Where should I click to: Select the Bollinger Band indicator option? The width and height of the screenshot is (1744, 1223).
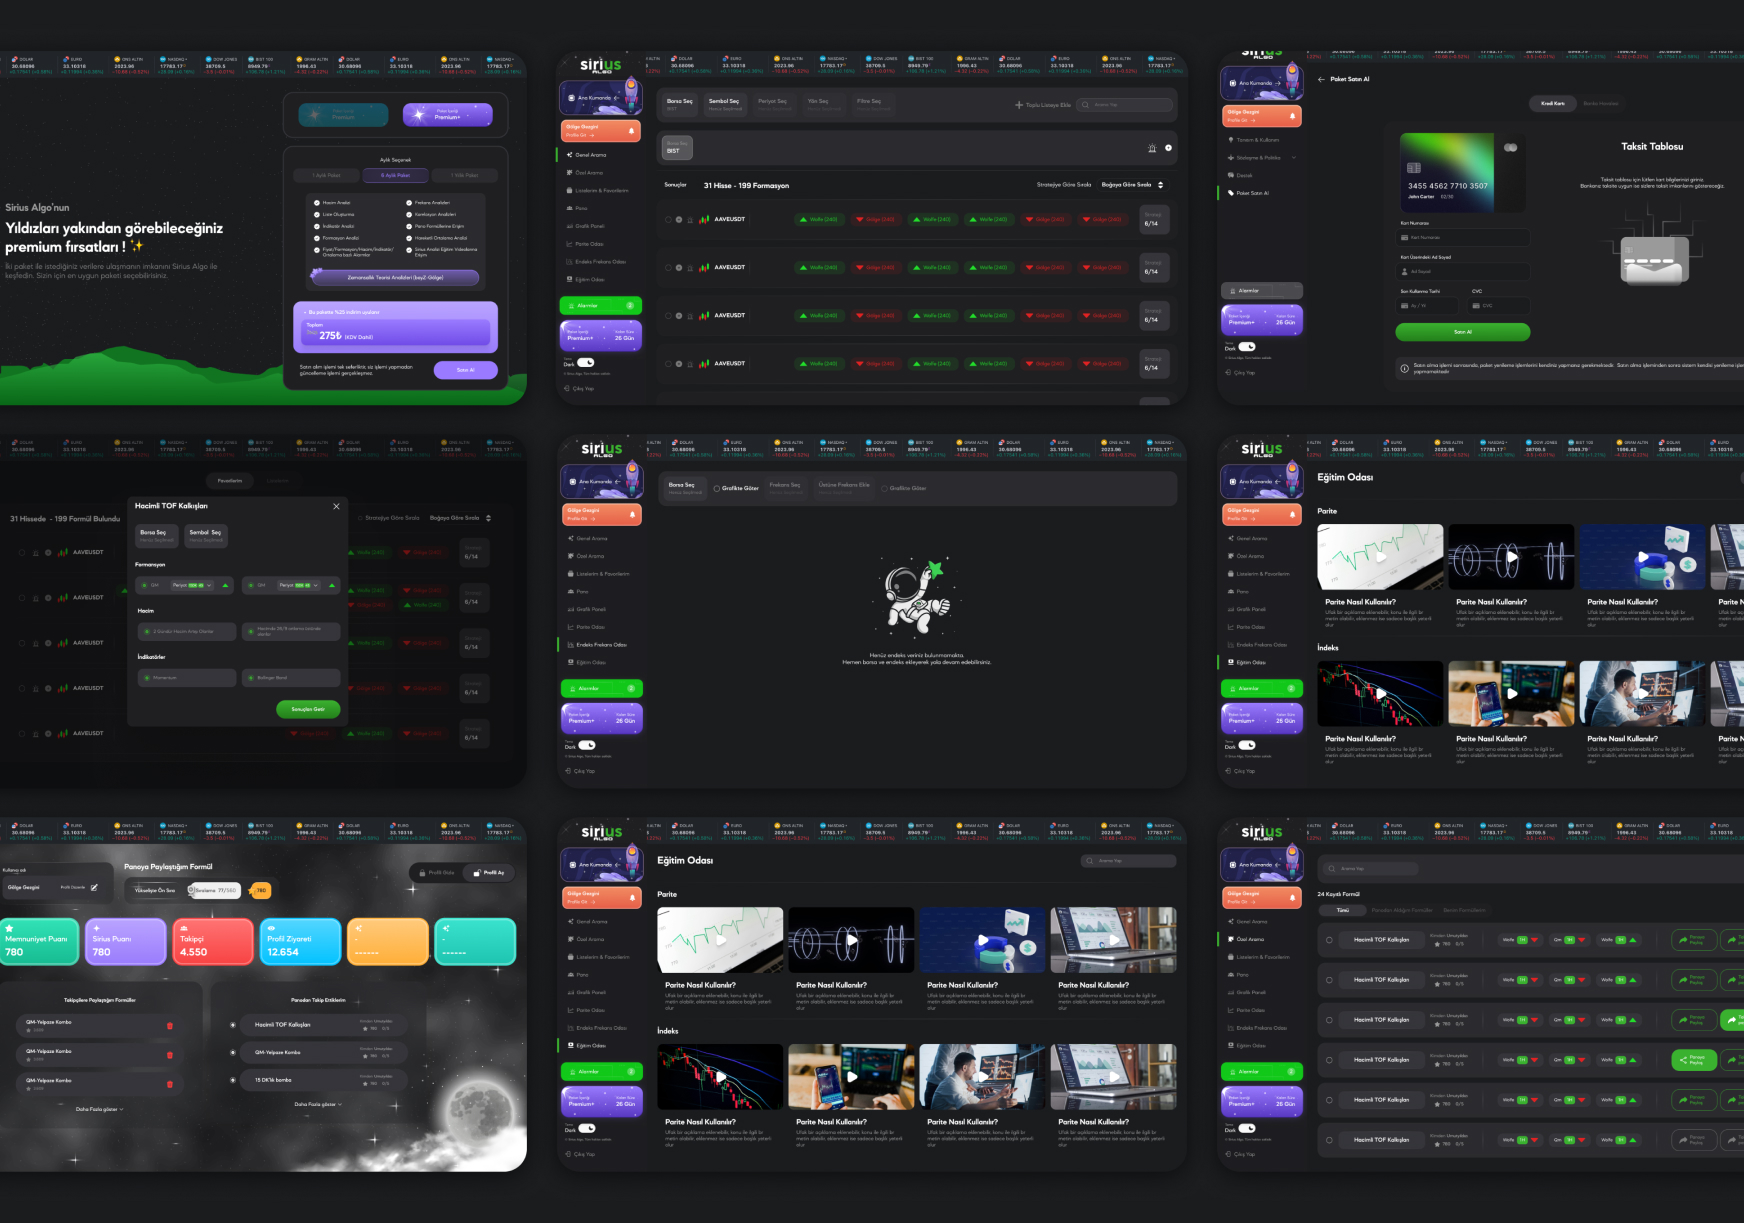coord(251,678)
